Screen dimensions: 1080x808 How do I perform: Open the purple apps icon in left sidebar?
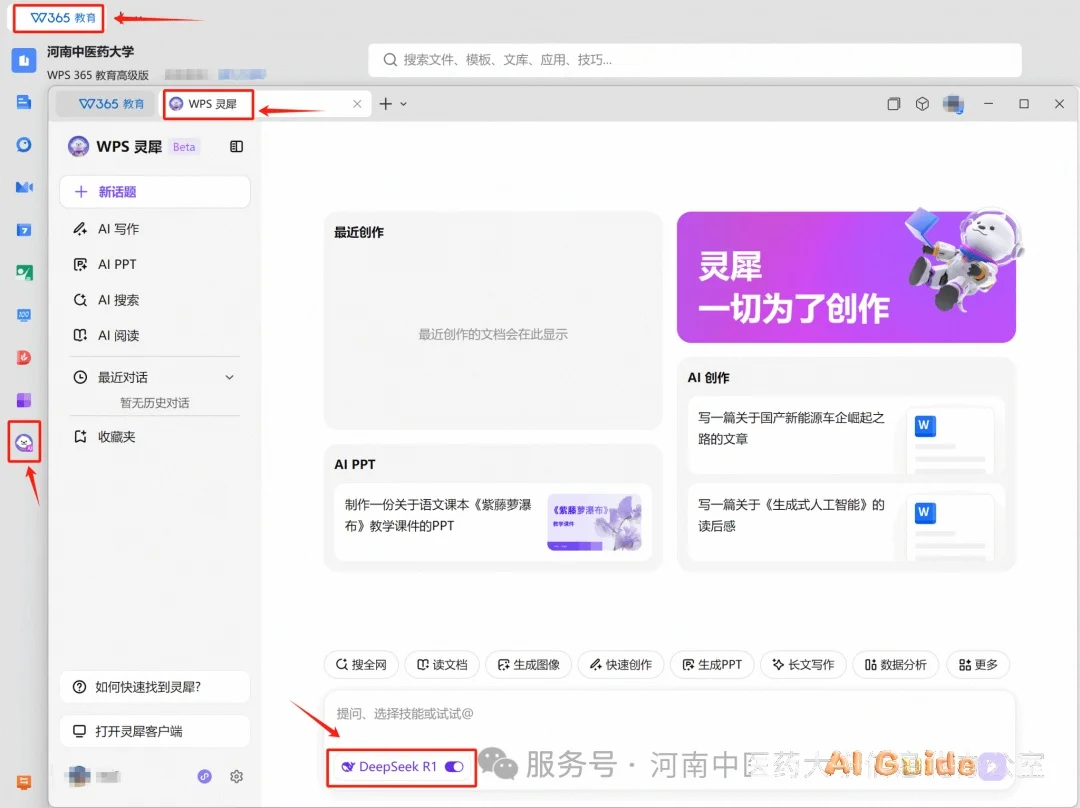pyautogui.click(x=24, y=400)
